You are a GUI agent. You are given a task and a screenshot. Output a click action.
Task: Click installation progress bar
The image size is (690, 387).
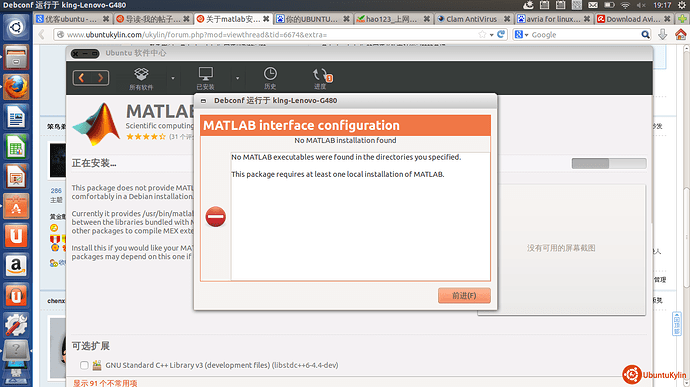[609, 163]
